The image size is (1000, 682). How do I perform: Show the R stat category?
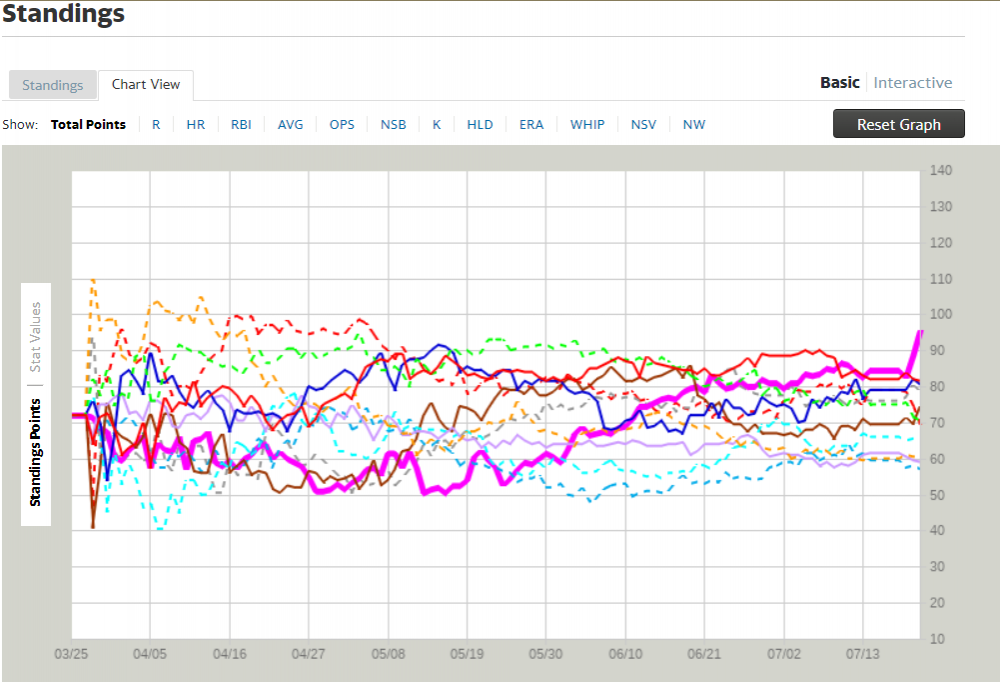tap(156, 125)
